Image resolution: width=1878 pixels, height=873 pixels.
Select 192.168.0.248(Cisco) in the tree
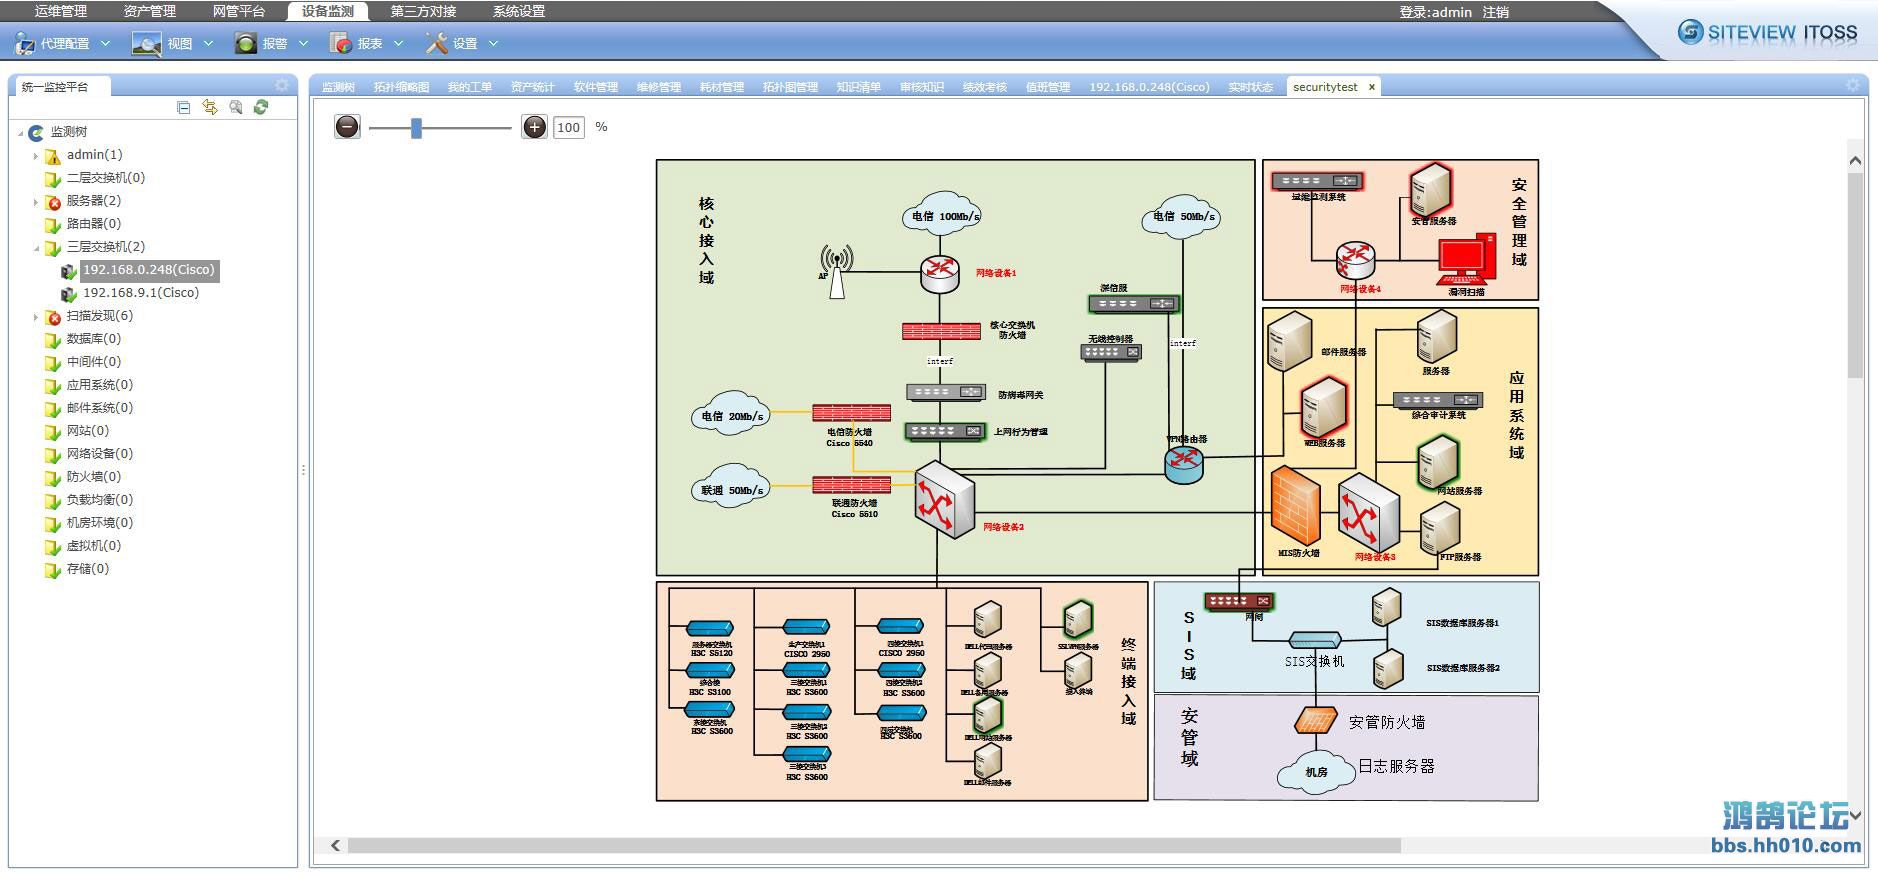[149, 270]
